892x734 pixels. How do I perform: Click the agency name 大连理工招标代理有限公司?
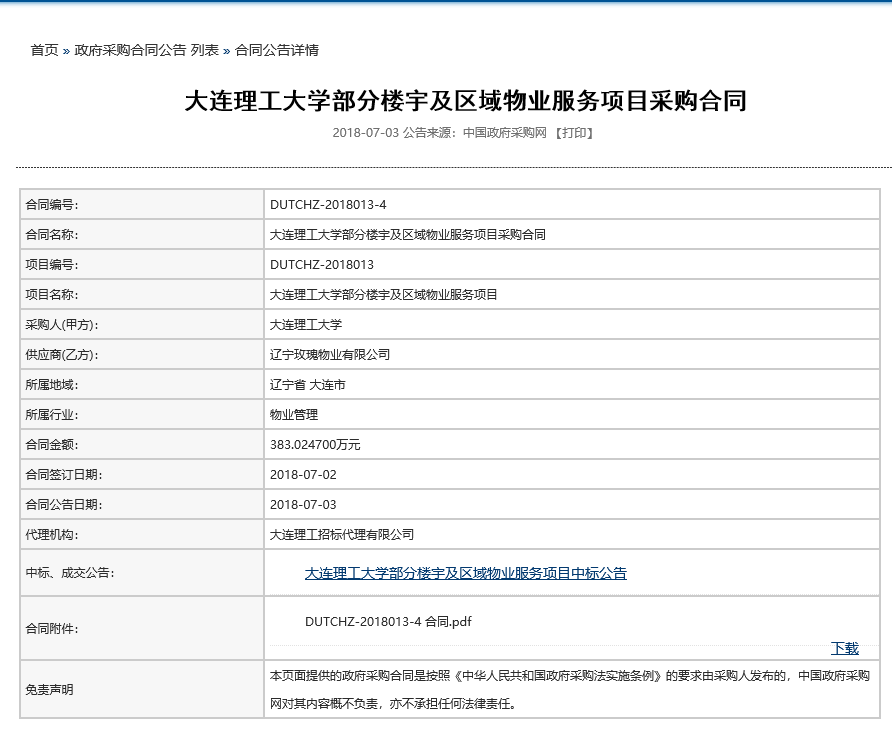pyautogui.click(x=342, y=535)
